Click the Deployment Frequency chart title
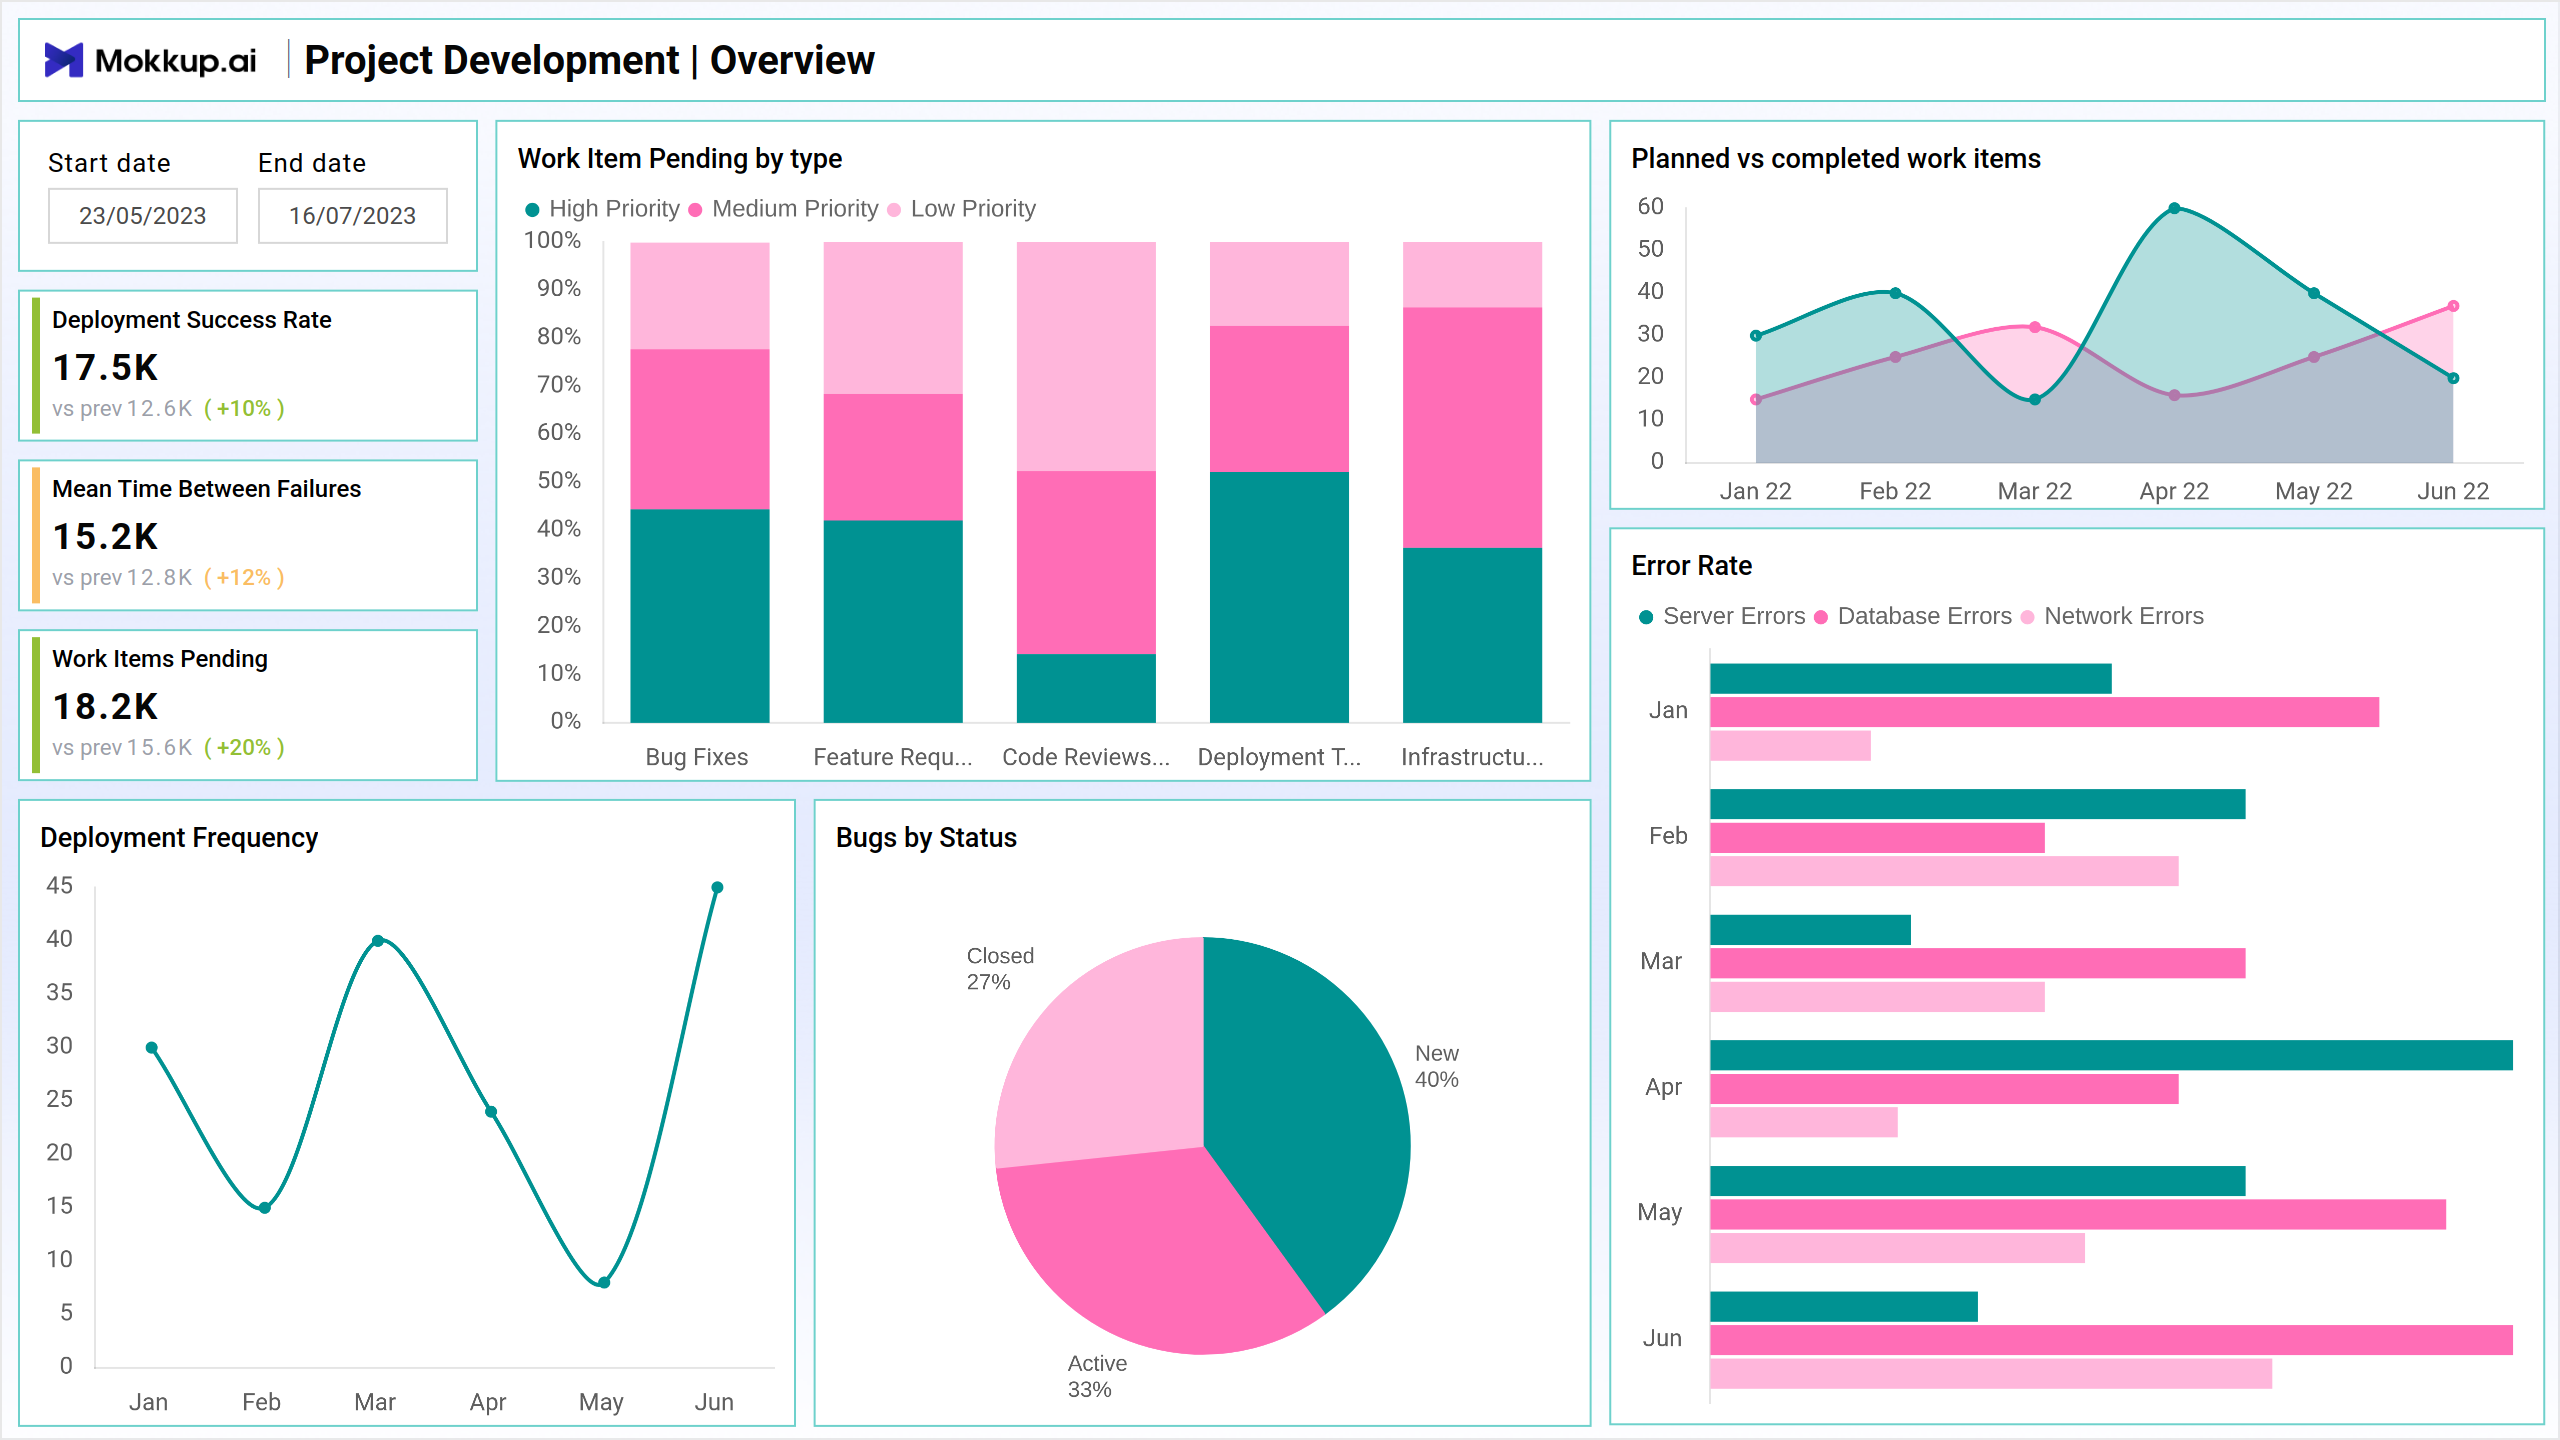The height and width of the screenshot is (1440, 2560). tap(179, 838)
